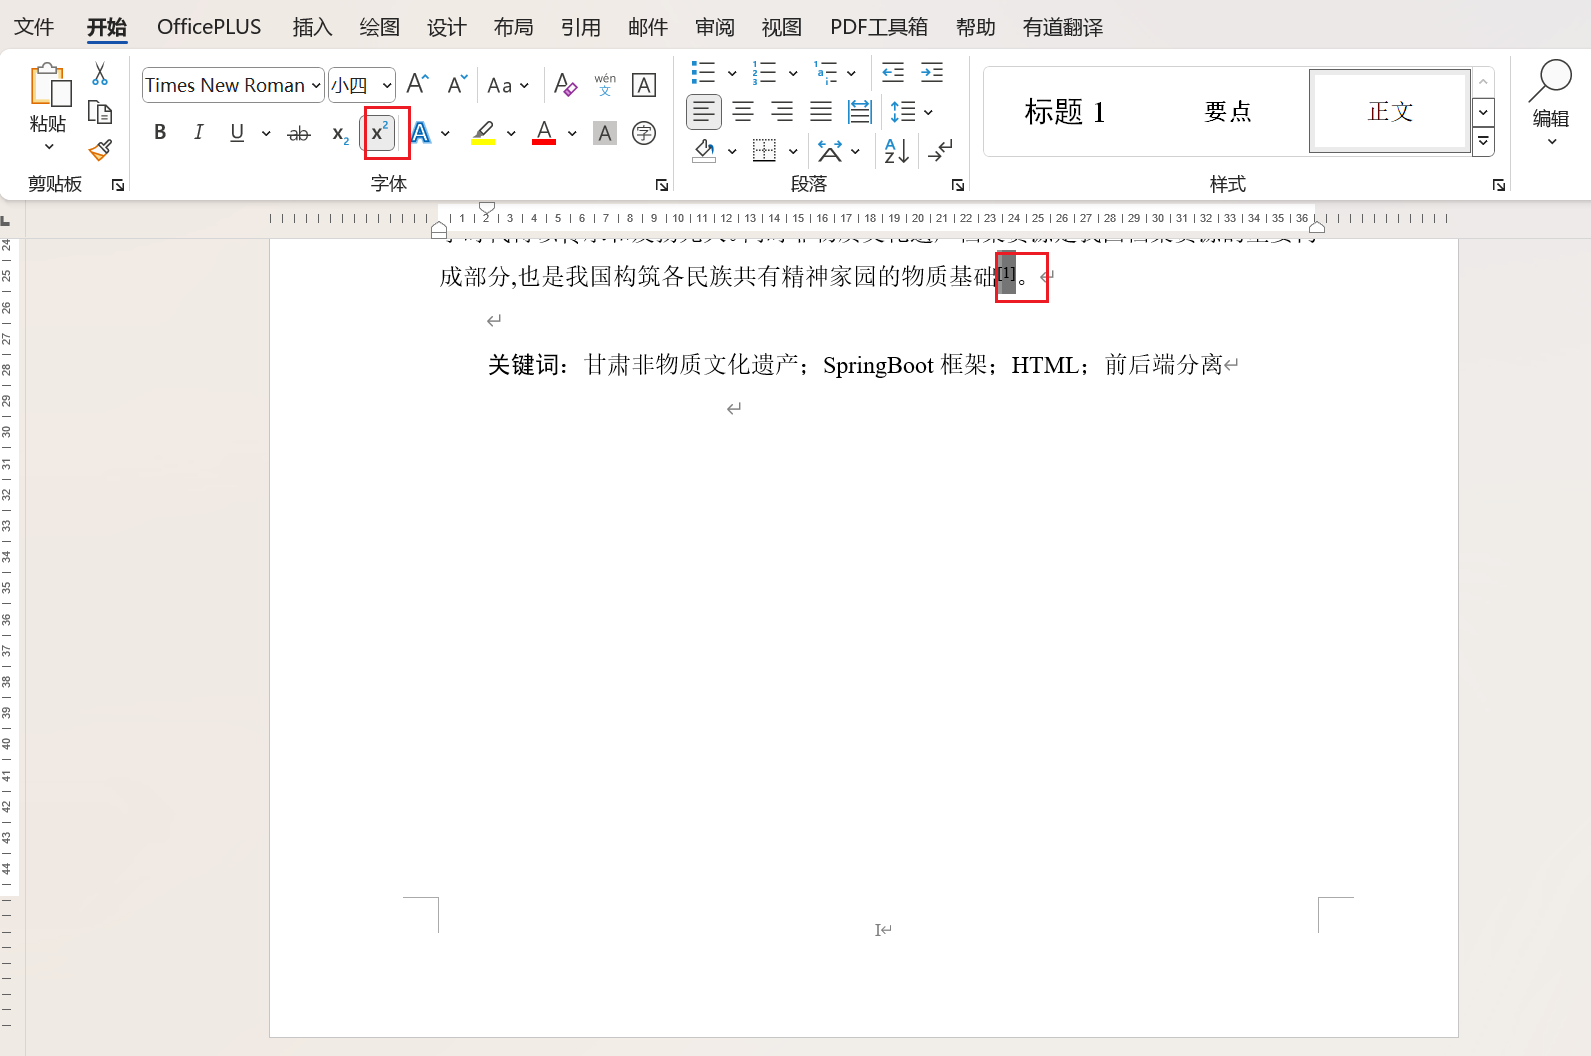Decrease paragraph indent
The image size is (1591, 1056).
pyautogui.click(x=893, y=72)
